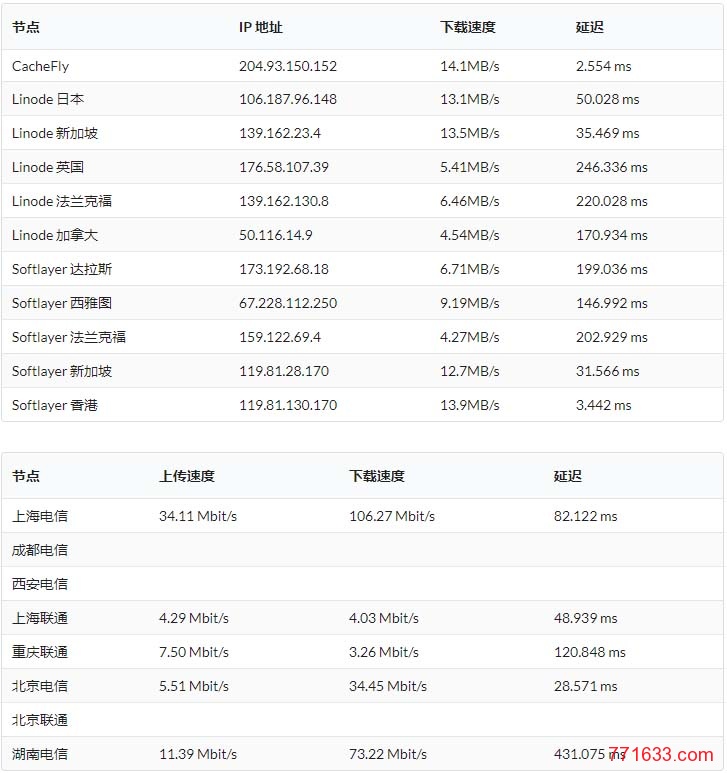Click the 上传速度 column header

click(x=187, y=476)
